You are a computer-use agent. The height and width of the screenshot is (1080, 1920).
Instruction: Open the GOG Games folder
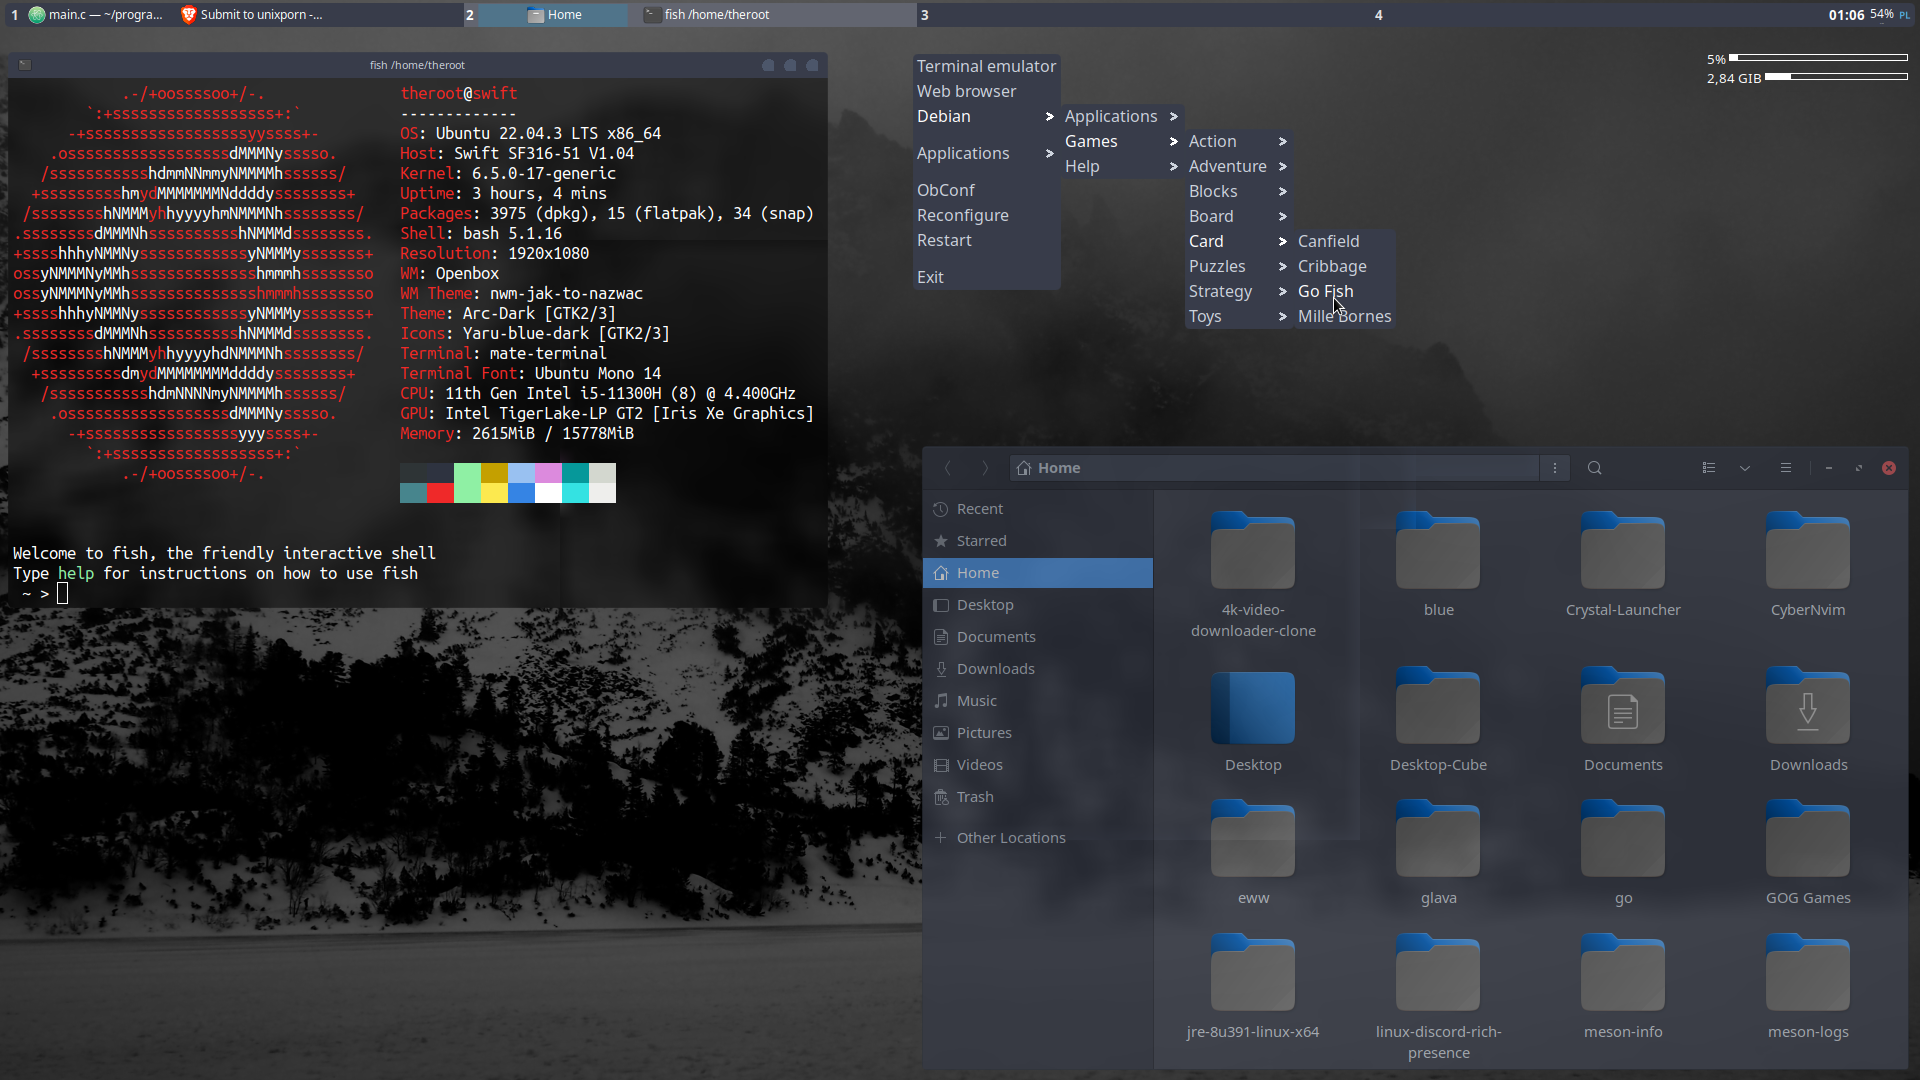(1808, 840)
